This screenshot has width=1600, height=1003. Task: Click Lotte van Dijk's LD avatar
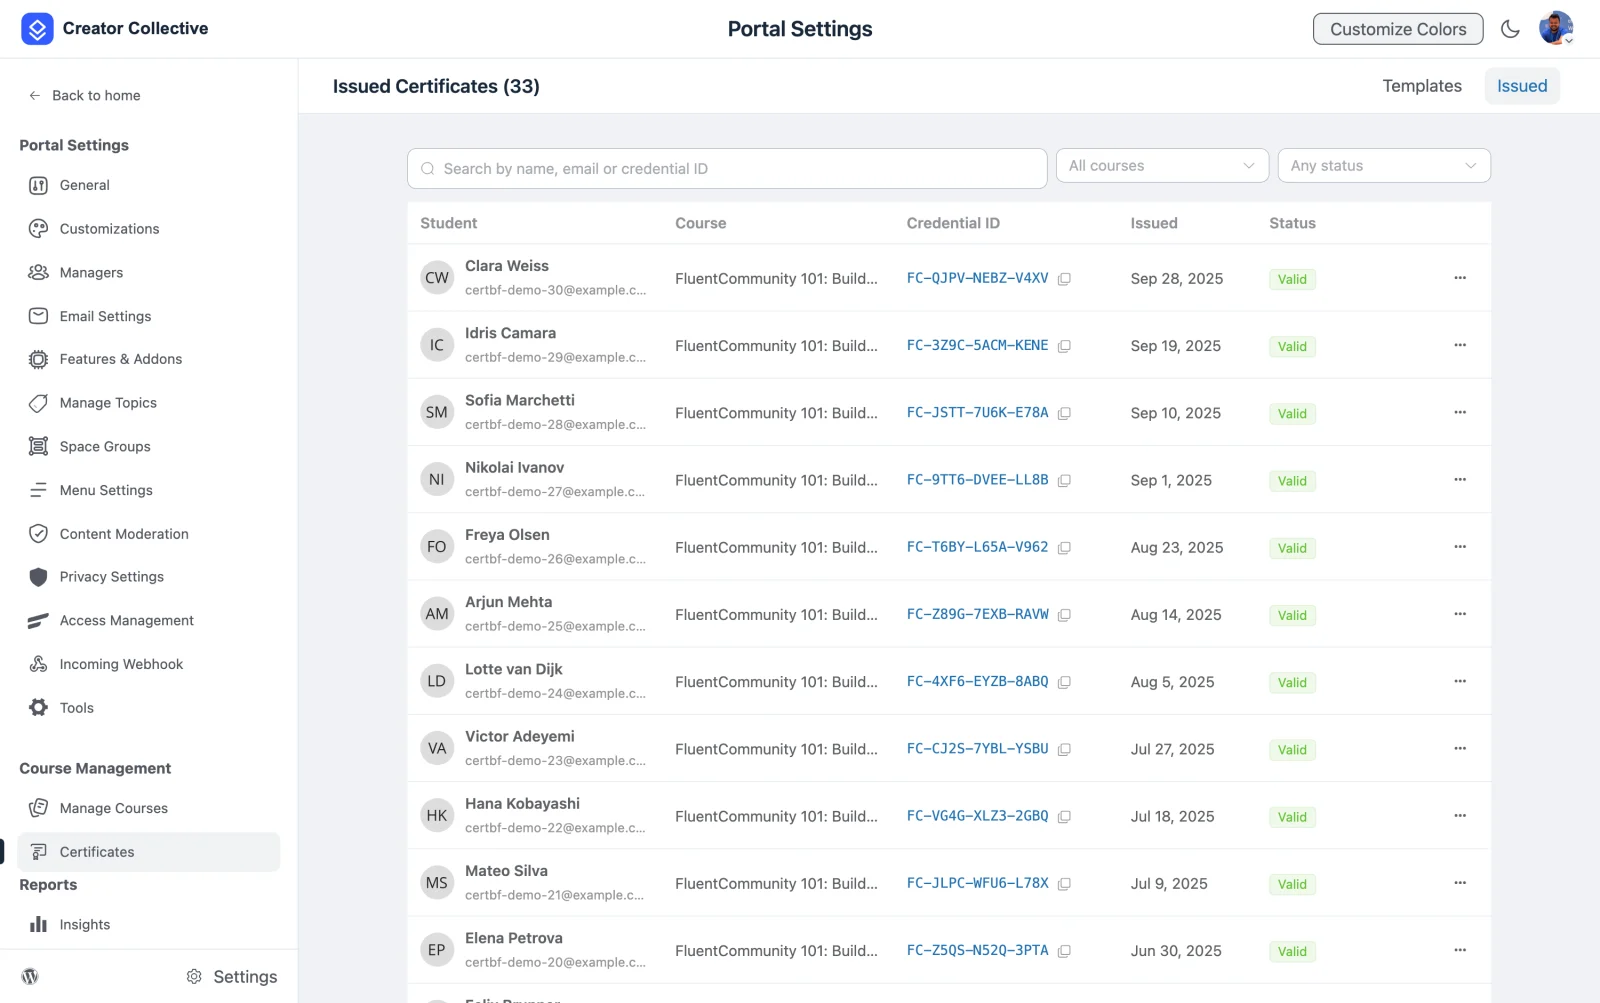pos(437,681)
